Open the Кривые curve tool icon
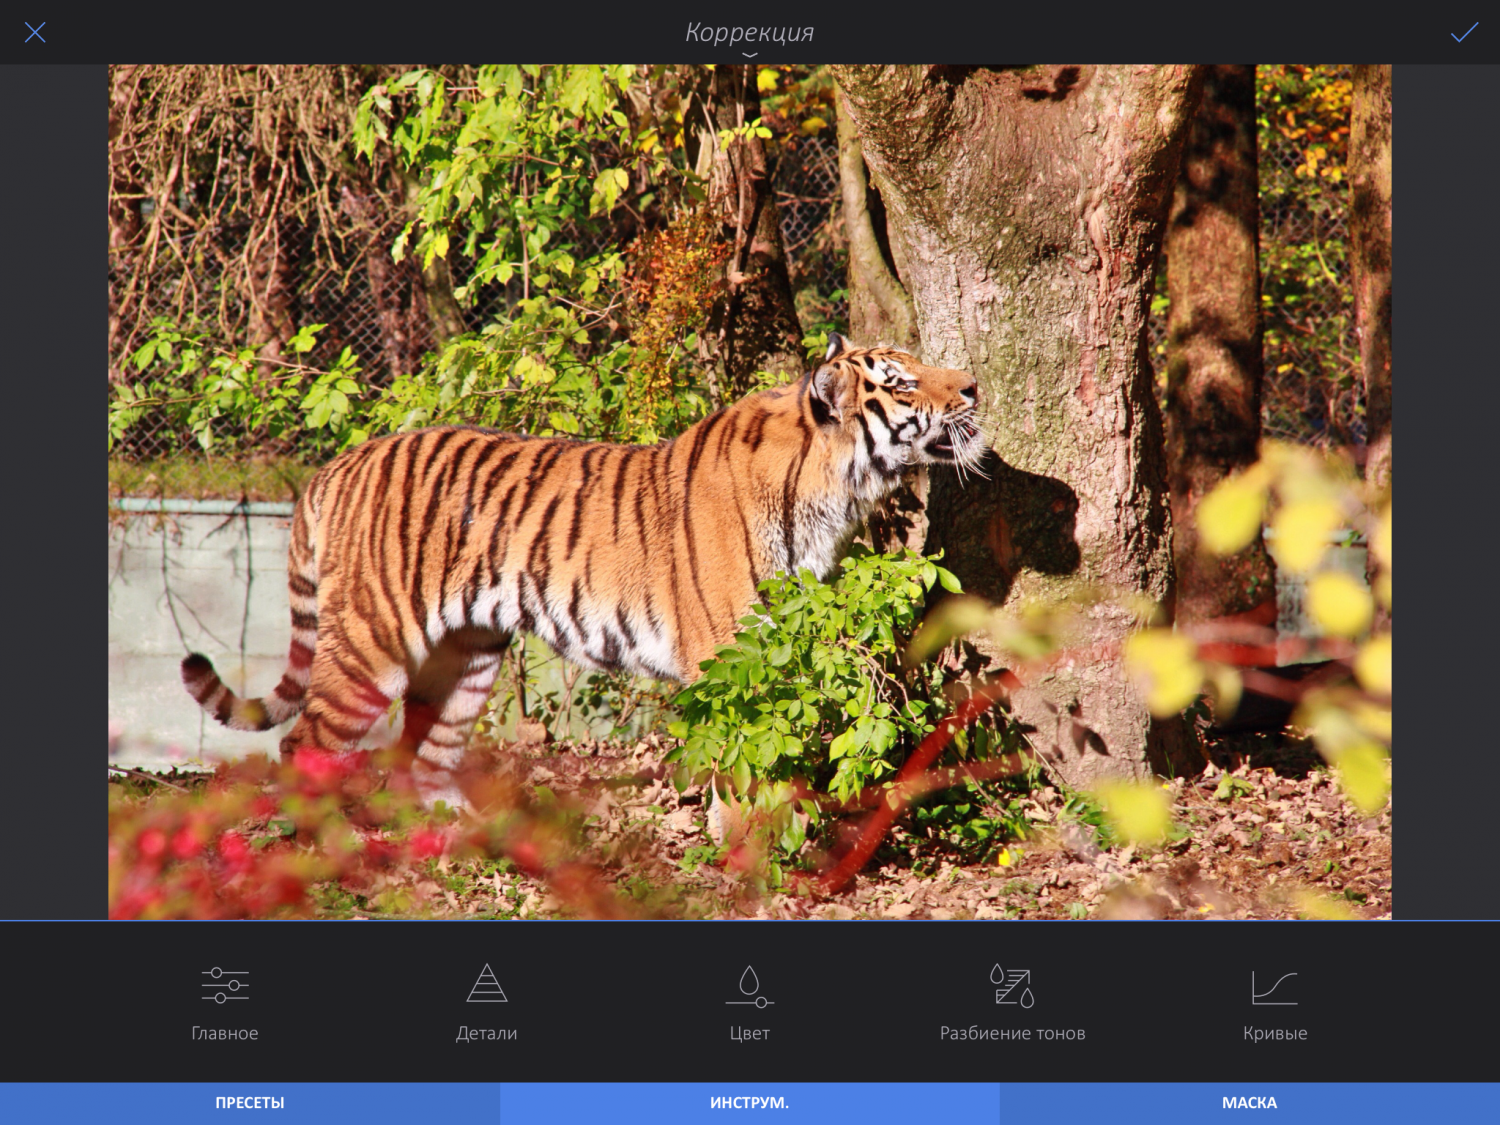1500x1125 pixels. [x=1275, y=988]
